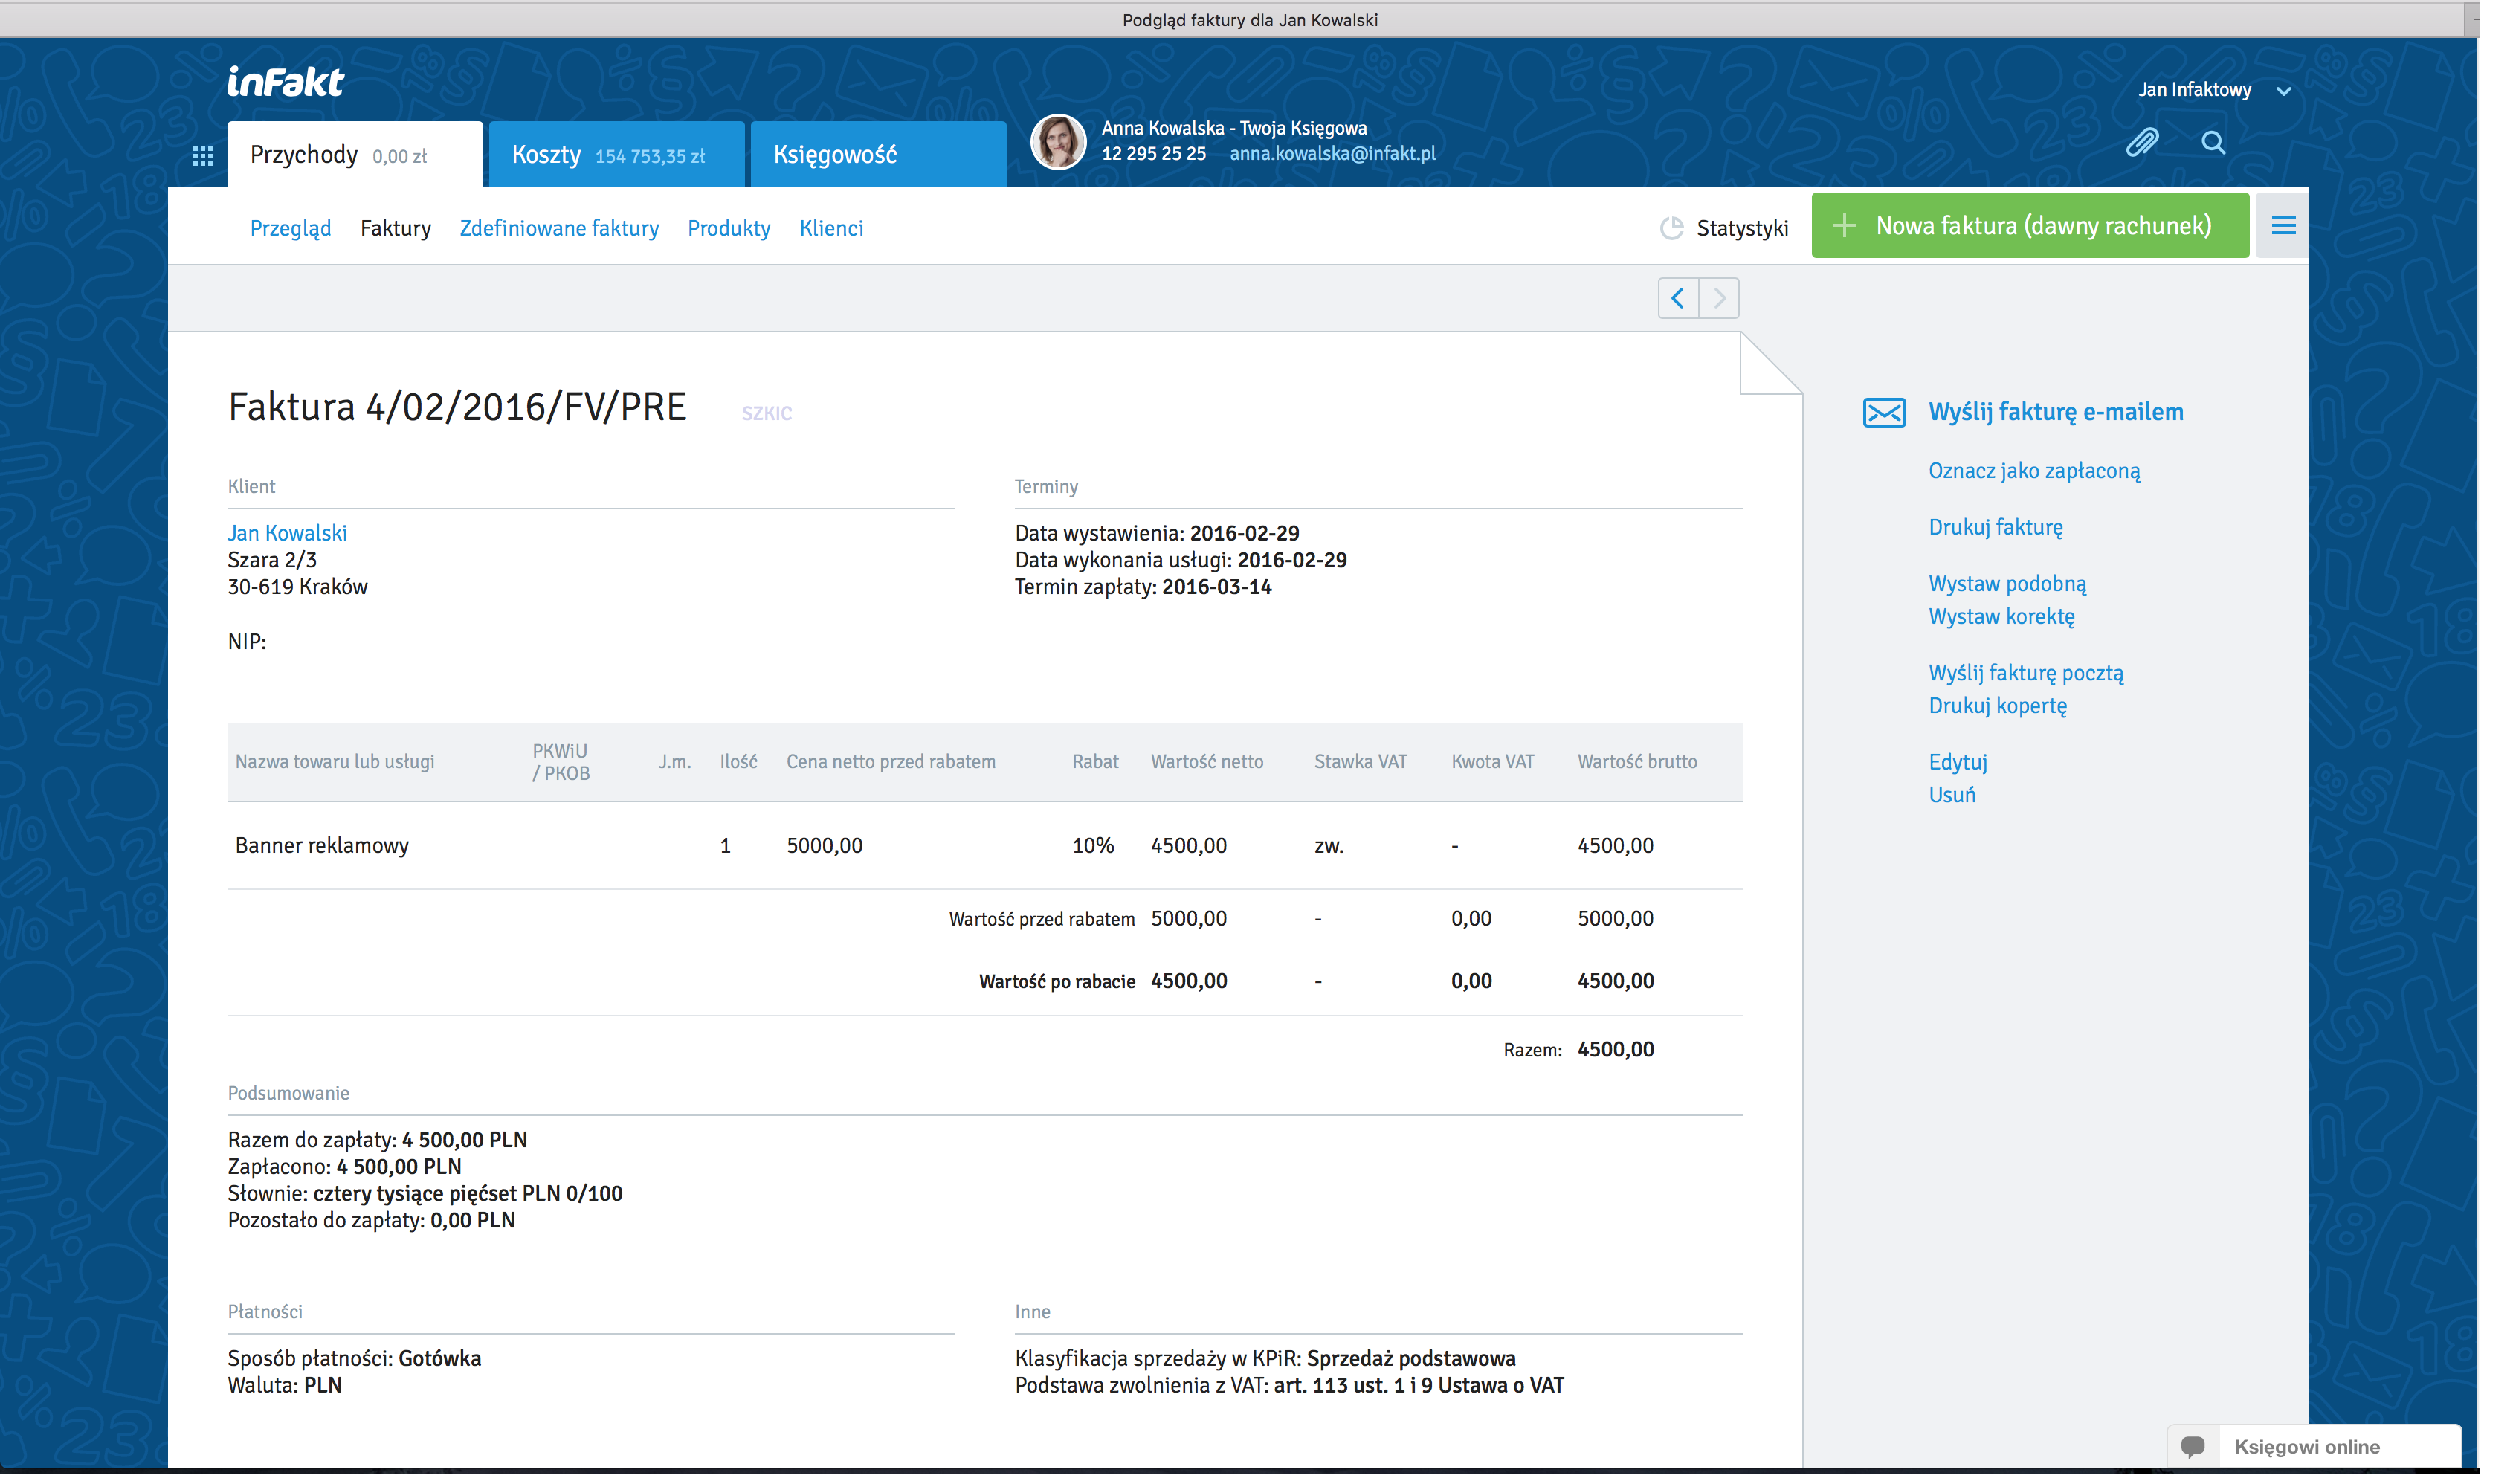
Task: Click Usuń to delete the invoice
Action: [x=1951, y=795]
